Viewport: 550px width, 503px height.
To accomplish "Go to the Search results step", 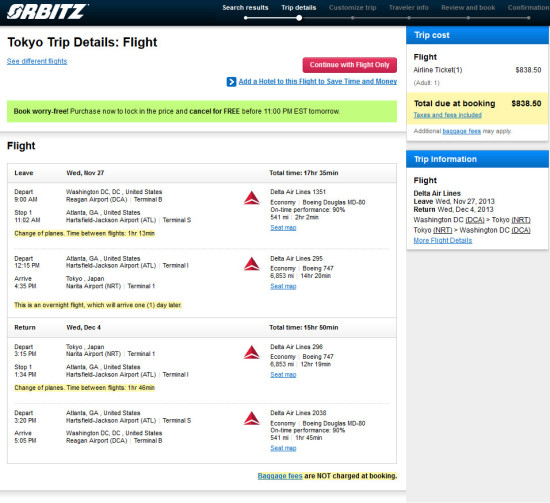I will point(245,8).
